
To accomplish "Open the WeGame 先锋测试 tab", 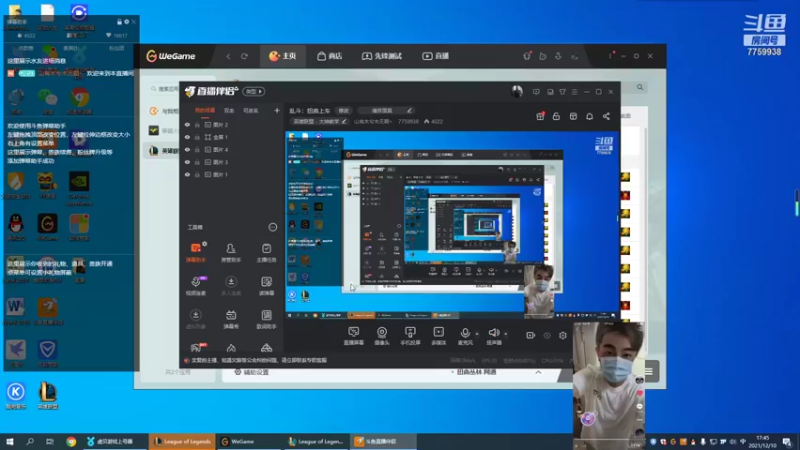I will coord(382,56).
